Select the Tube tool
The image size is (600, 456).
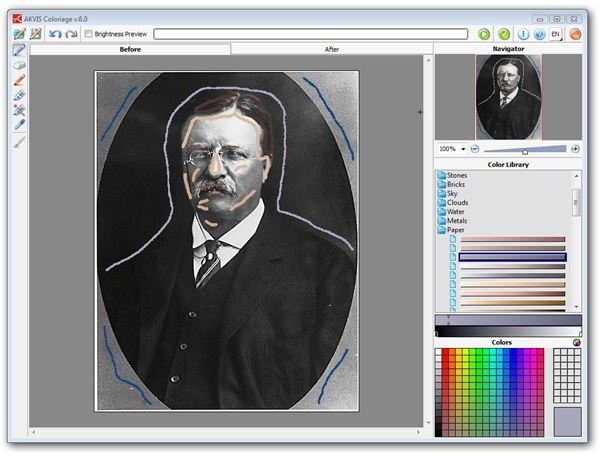(19, 95)
